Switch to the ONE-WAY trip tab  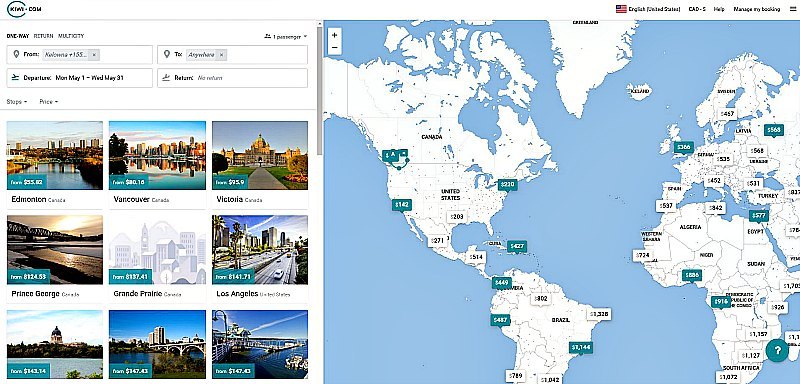(x=17, y=36)
